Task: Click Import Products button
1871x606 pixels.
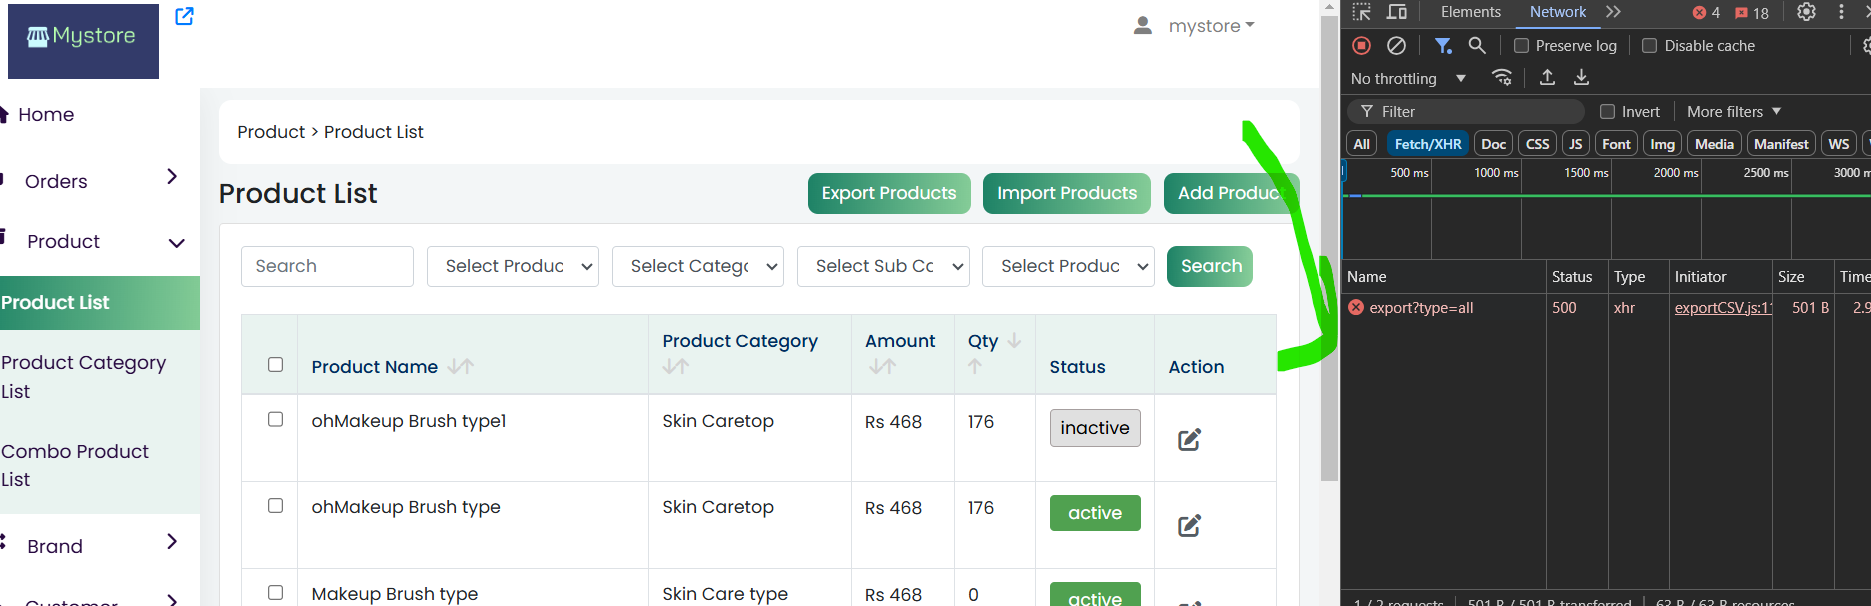Action: pyautogui.click(x=1067, y=193)
